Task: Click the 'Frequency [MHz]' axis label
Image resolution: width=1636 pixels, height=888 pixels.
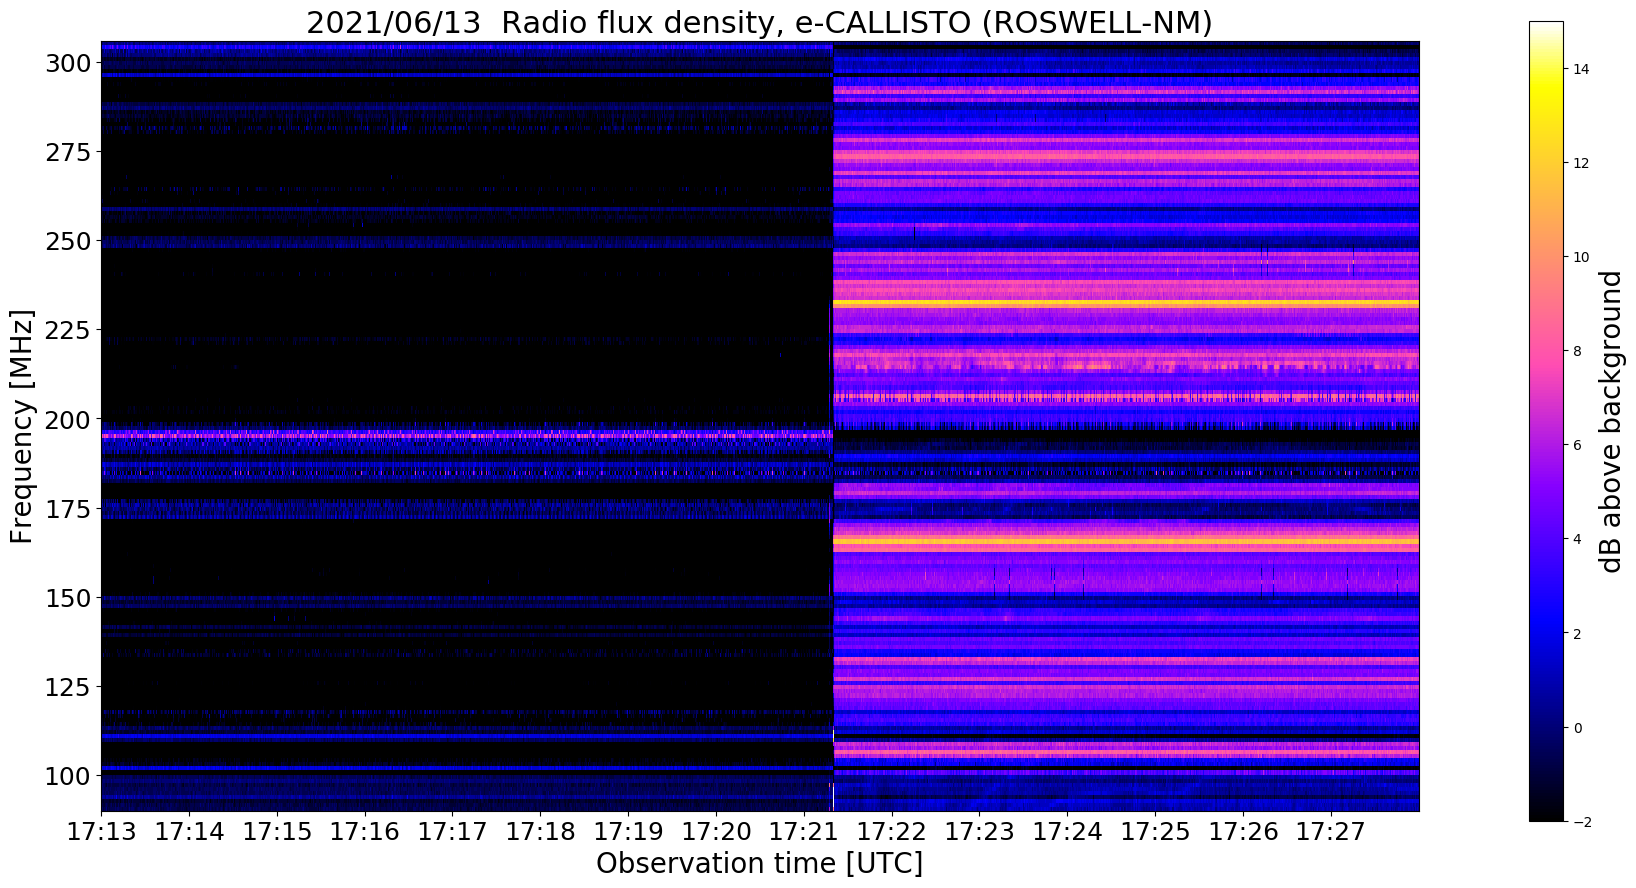Action: [22, 426]
